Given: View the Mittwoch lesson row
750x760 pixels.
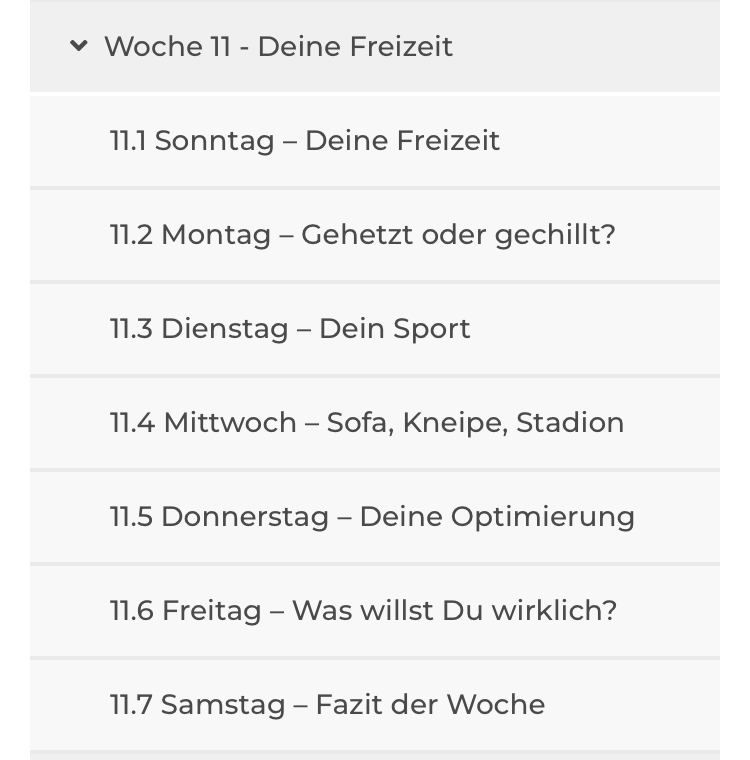Looking at the screenshot, I should click(375, 423).
